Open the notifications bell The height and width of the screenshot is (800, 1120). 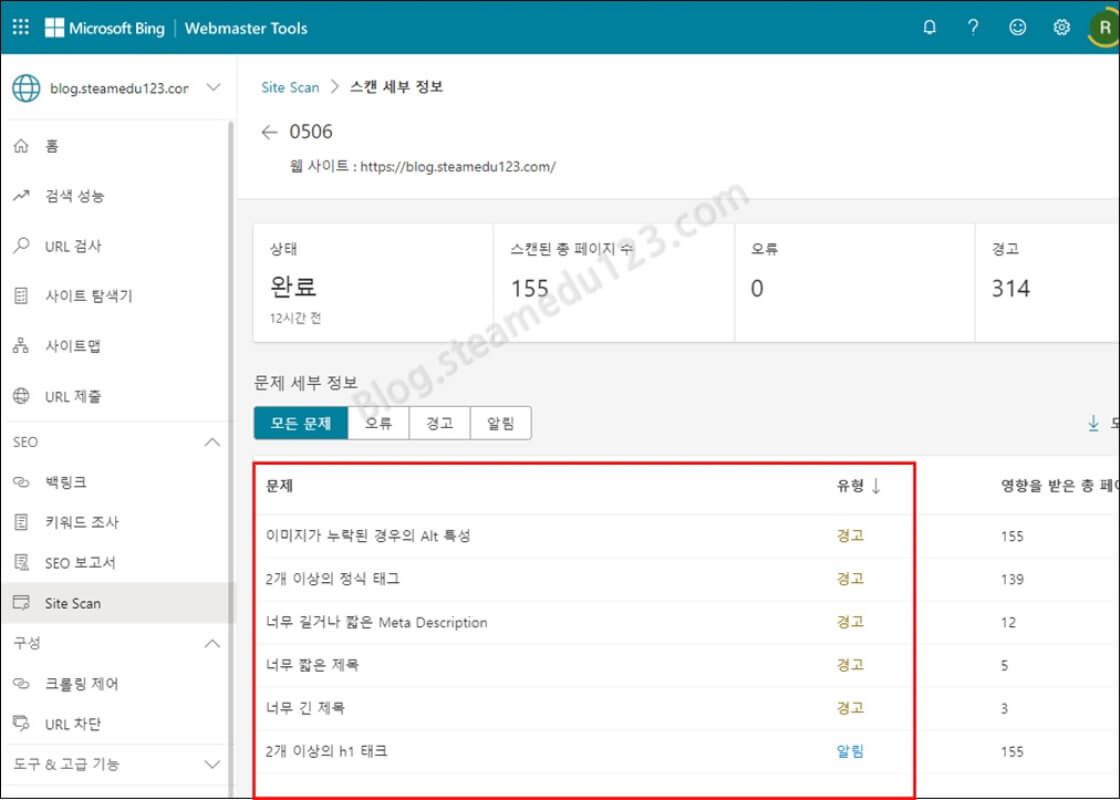pos(929,27)
